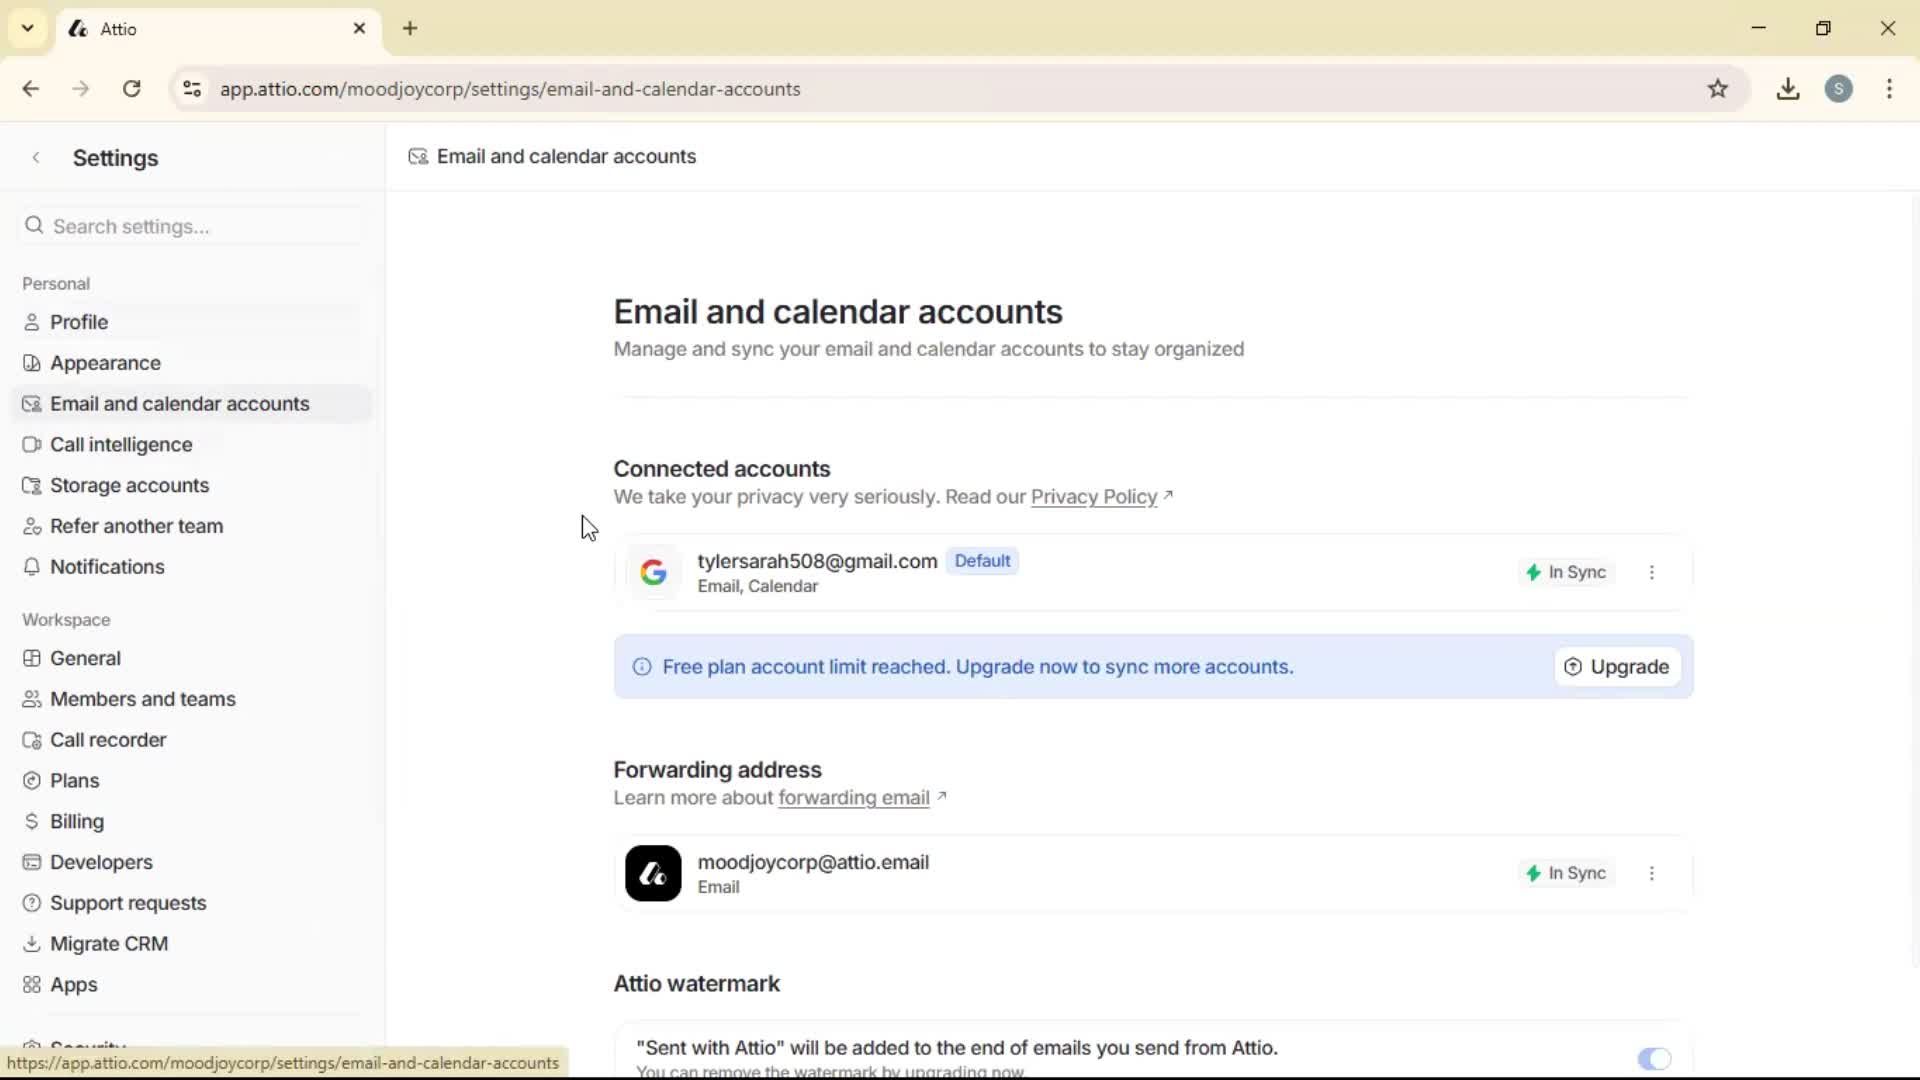Open Appearance settings
The height and width of the screenshot is (1080, 1920).
click(x=192, y=363)
